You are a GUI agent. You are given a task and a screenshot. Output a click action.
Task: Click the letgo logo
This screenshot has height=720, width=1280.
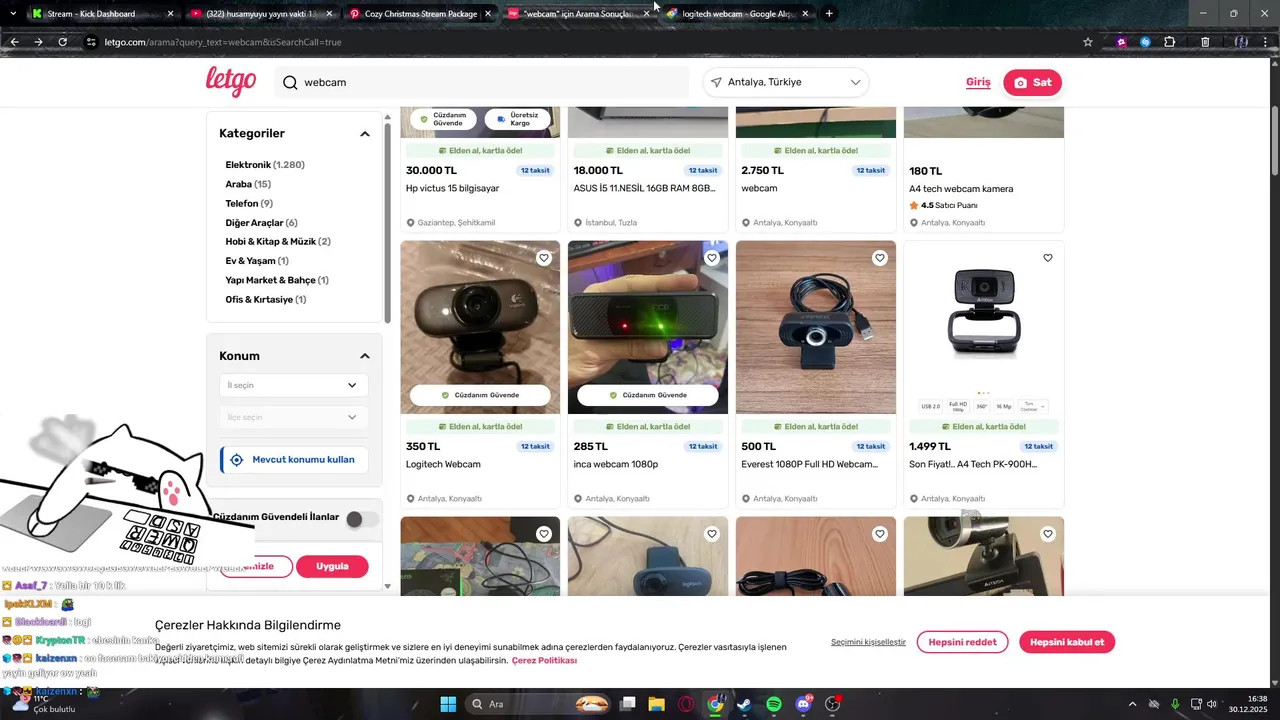coord(231,81)
